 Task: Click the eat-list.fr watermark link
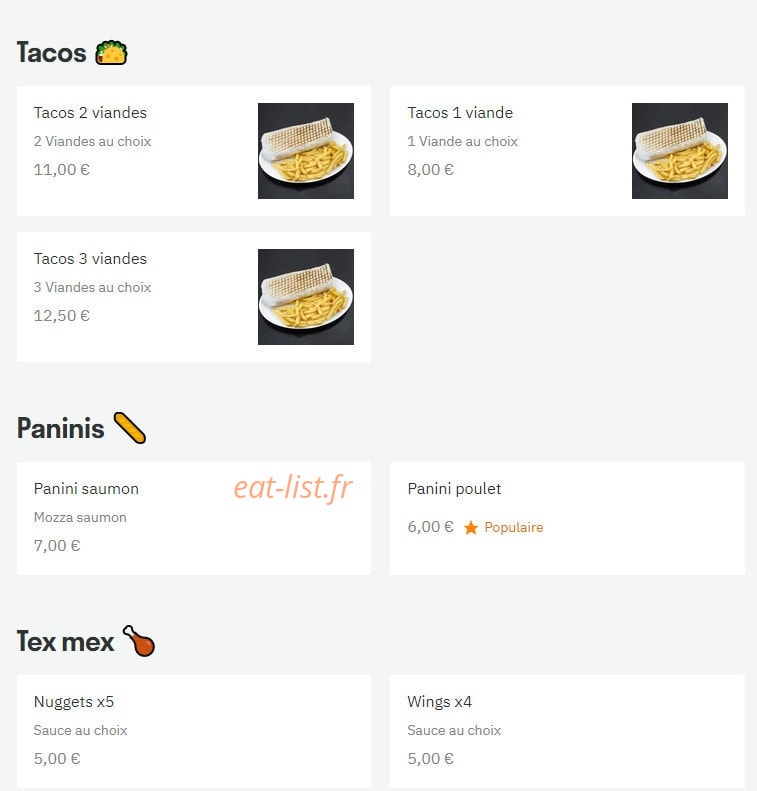pyautogui.click(x=293, y=488)
